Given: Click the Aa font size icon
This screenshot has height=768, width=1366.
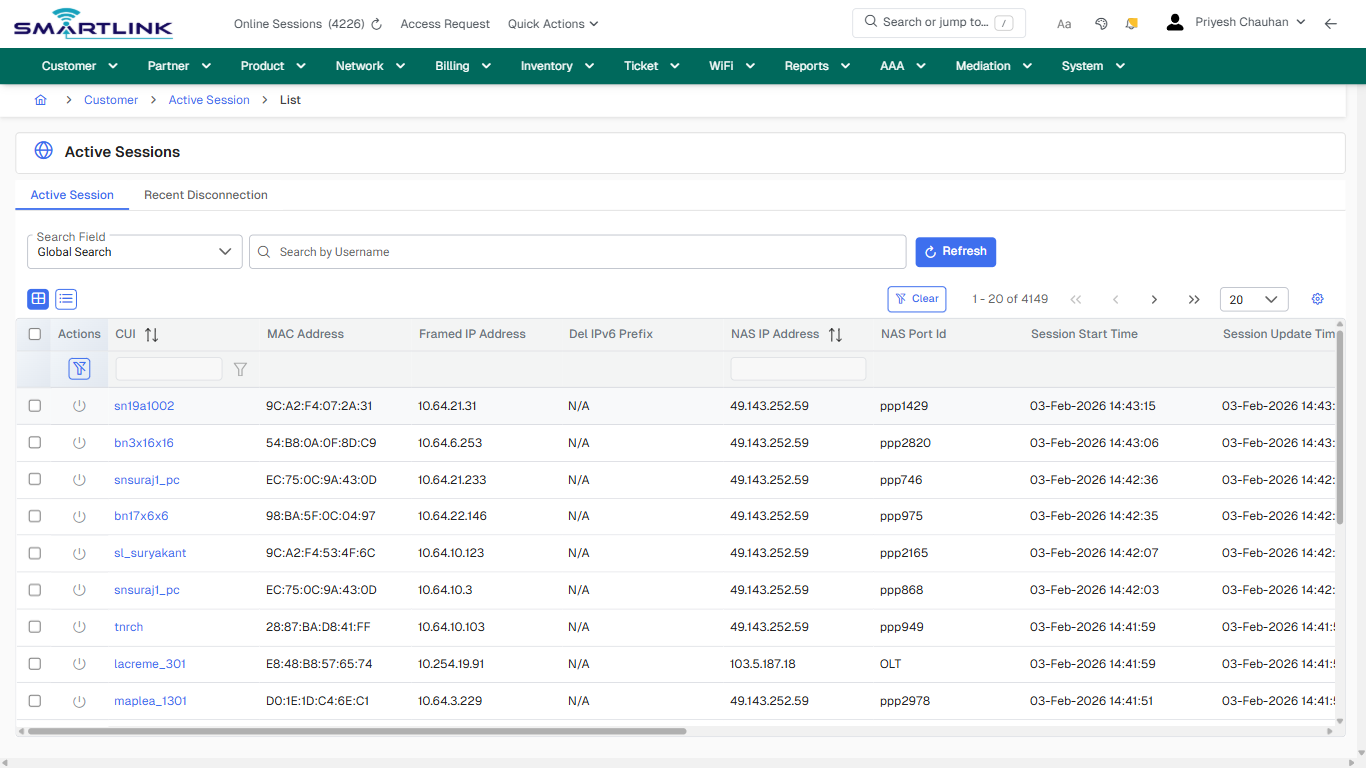Looking at the screenshot, I should pyautogui.click(x=1064, y=22).
